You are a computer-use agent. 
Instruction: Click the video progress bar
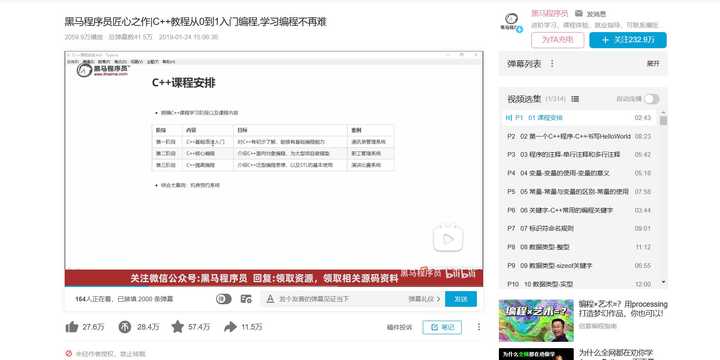pyautogui.click(x=274, y=287)
